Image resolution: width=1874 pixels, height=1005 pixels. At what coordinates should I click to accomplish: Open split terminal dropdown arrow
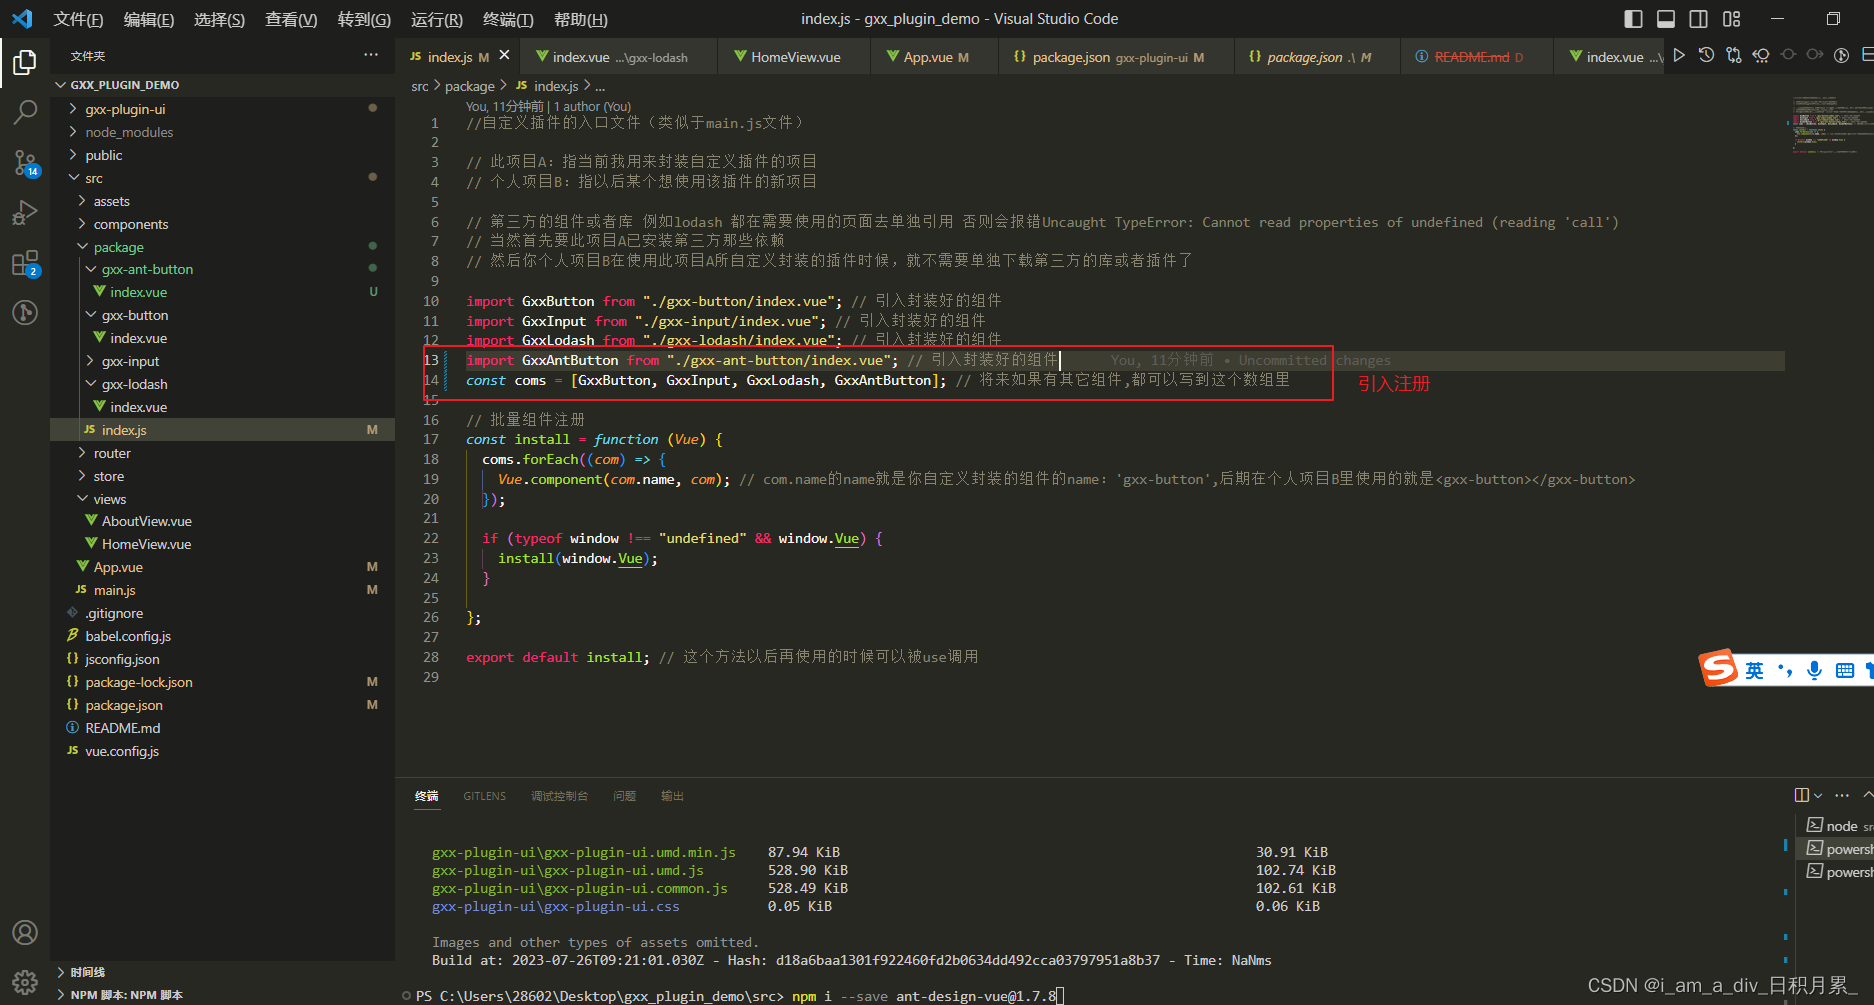tap(1817, 796)
